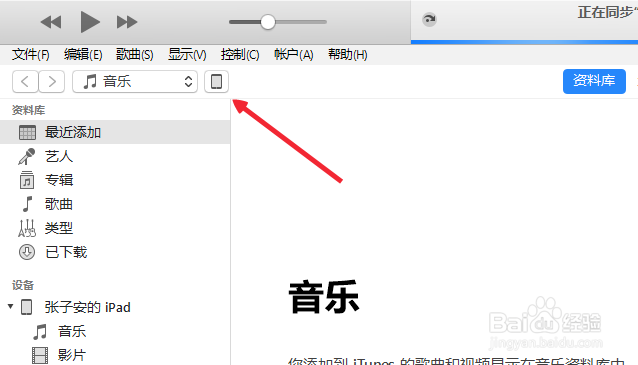Start playback with the play button
Screen dimensions: 638x365
[x=90, y=22]
